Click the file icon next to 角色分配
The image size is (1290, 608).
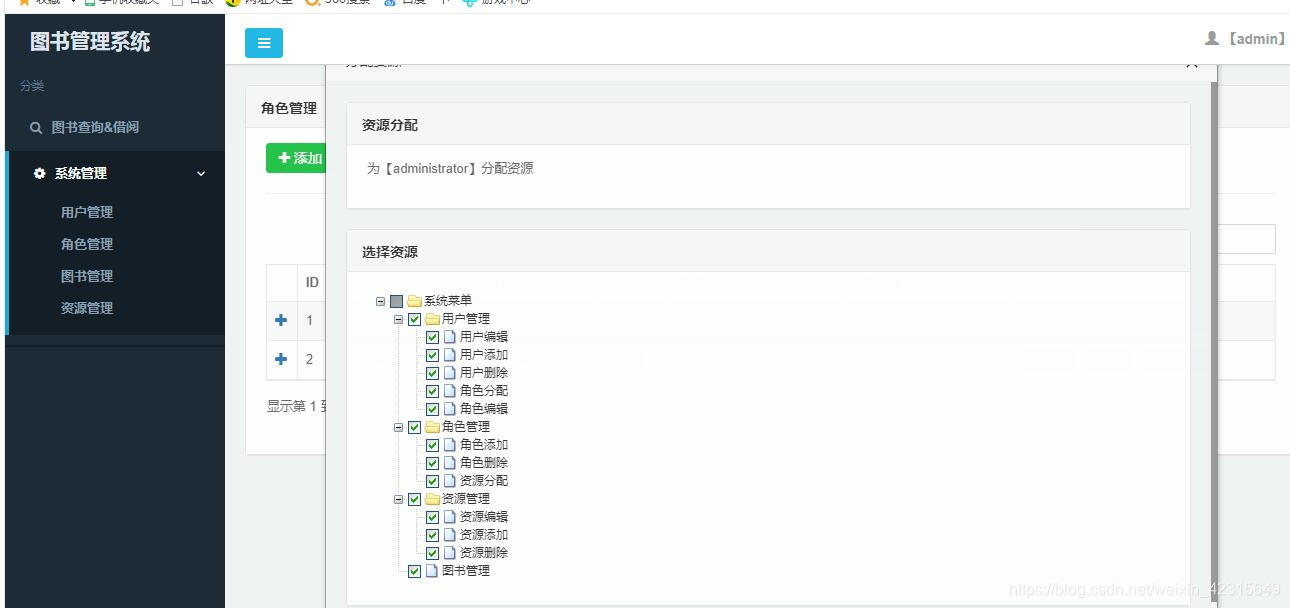coord(450,391)
